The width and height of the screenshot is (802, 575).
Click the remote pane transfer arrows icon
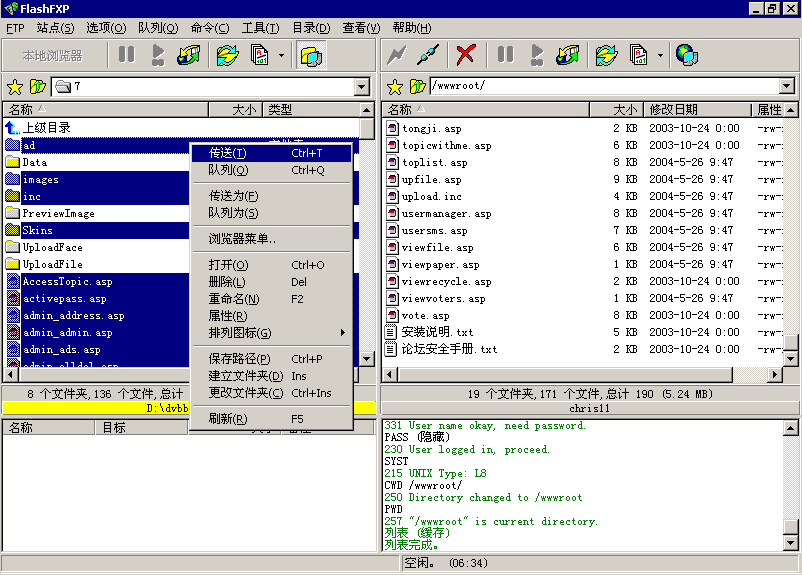click(568, 55)
